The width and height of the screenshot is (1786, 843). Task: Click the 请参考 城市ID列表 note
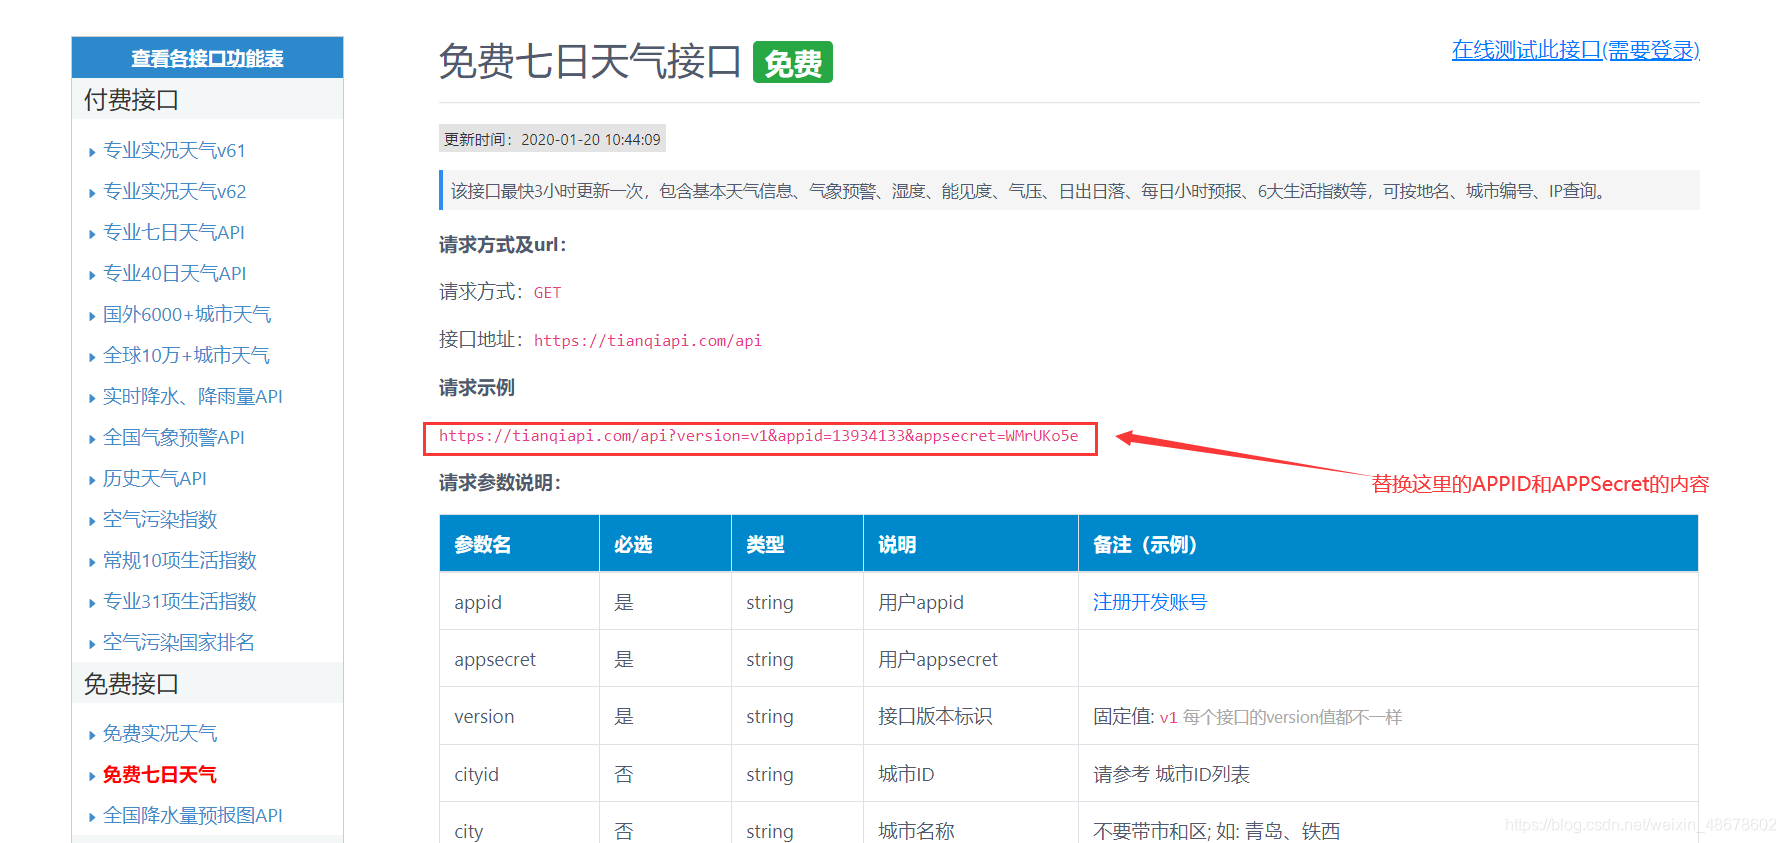pyautogui.click(x=1171, y=774)
